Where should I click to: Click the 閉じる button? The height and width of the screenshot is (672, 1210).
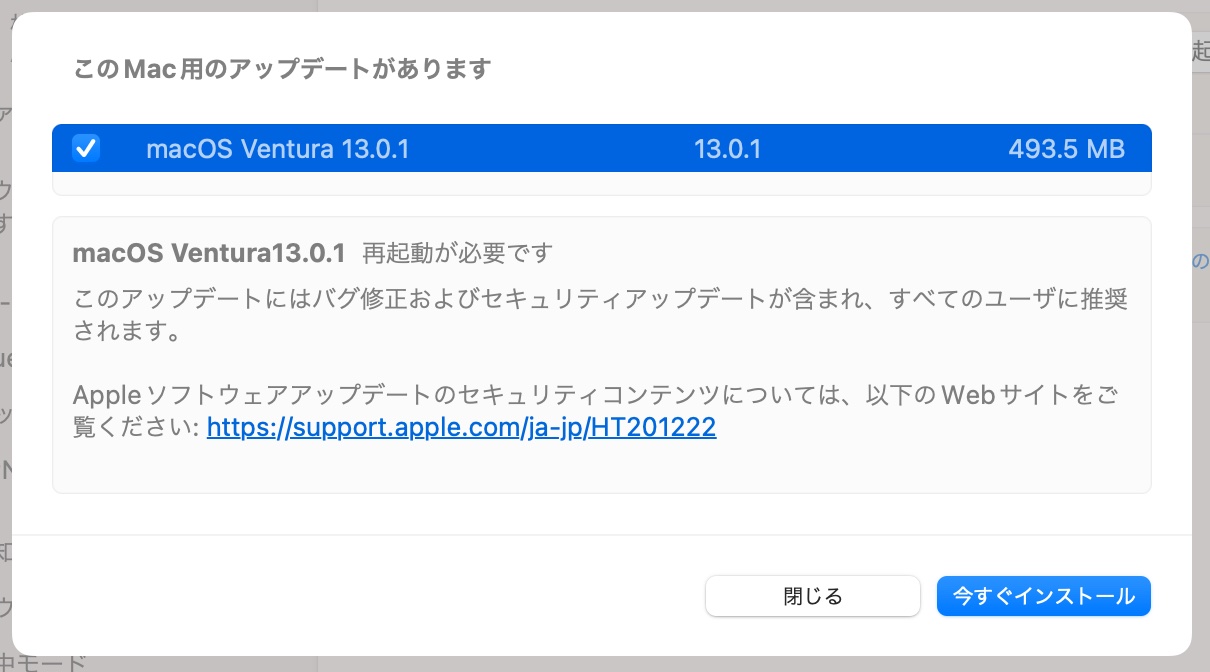pyautogui.click(x=812, y=596)
